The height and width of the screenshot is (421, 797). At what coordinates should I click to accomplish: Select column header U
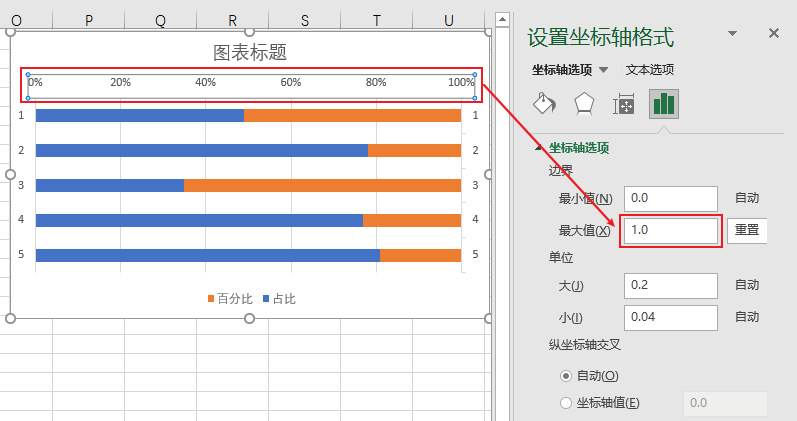click(449, 20)
